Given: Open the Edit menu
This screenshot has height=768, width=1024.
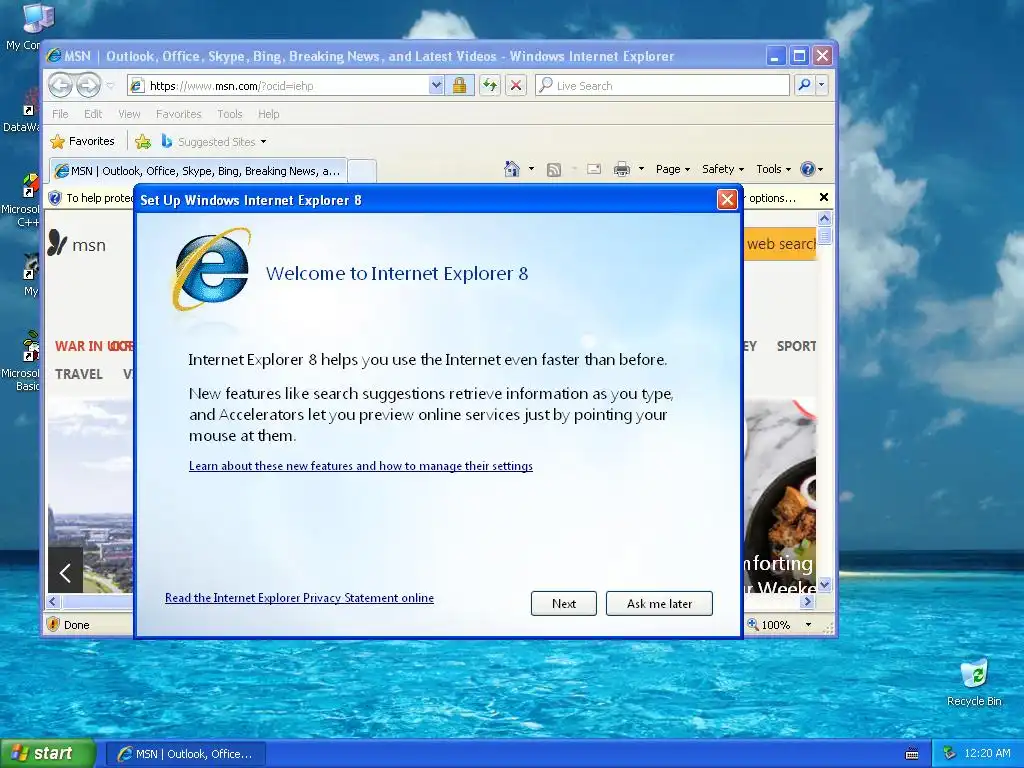Looking at the screenshot, I should pos(93,114).
